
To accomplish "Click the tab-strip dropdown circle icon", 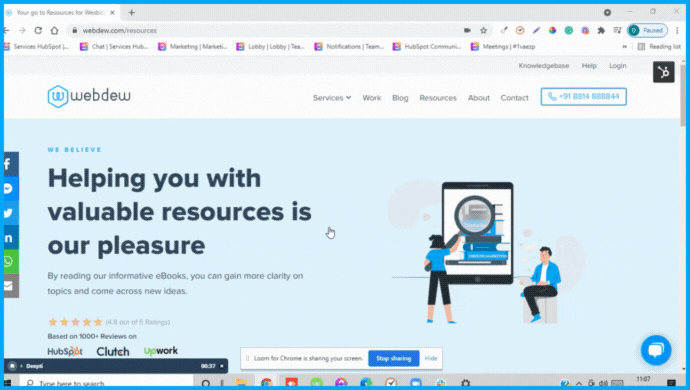I will click(x=607, y=13).
